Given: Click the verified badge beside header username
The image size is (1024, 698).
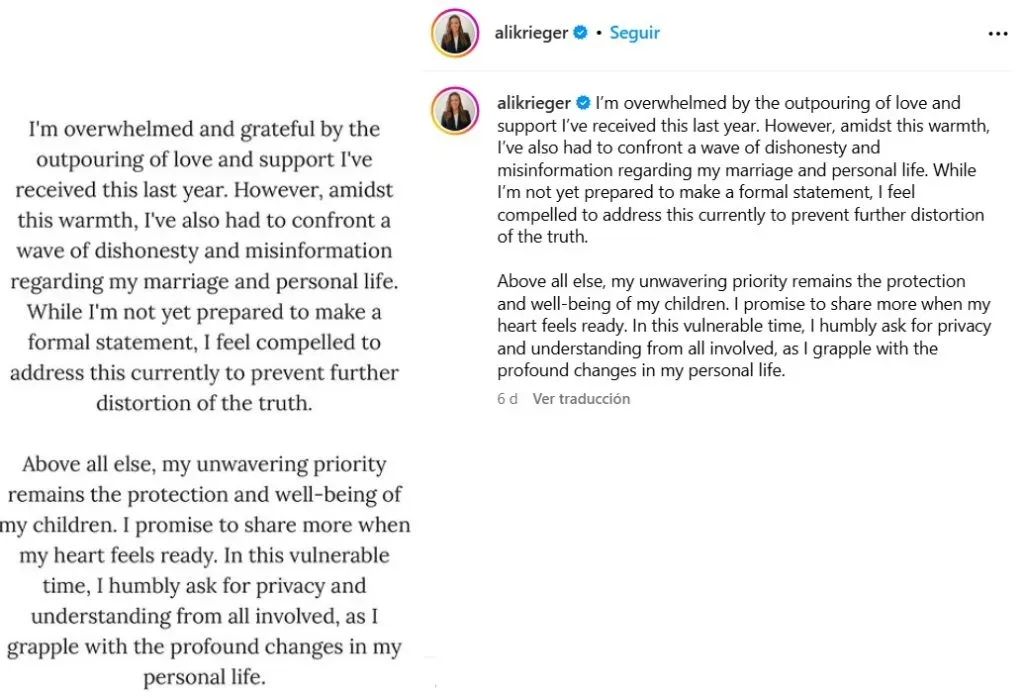Looking at the screenshot, I should (580, 32).
